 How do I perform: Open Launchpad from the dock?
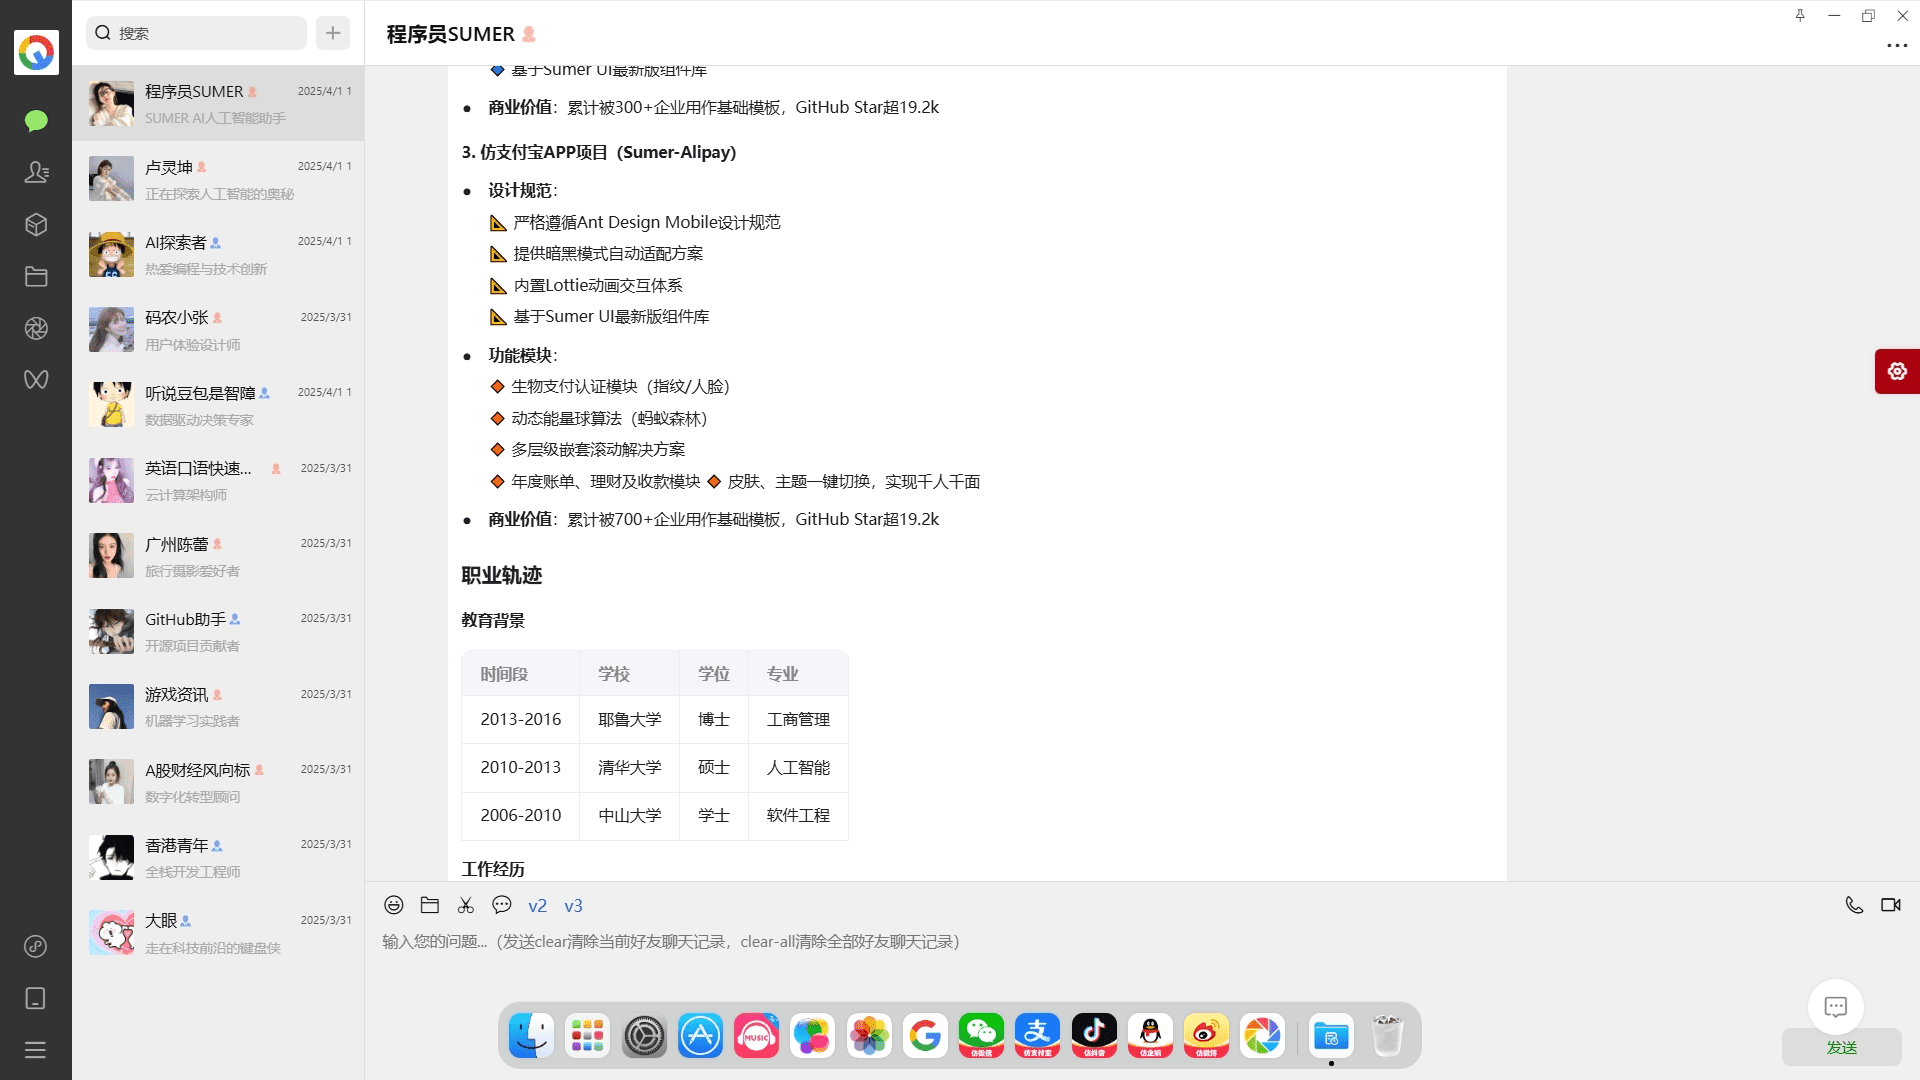[x=588, y=1036]
